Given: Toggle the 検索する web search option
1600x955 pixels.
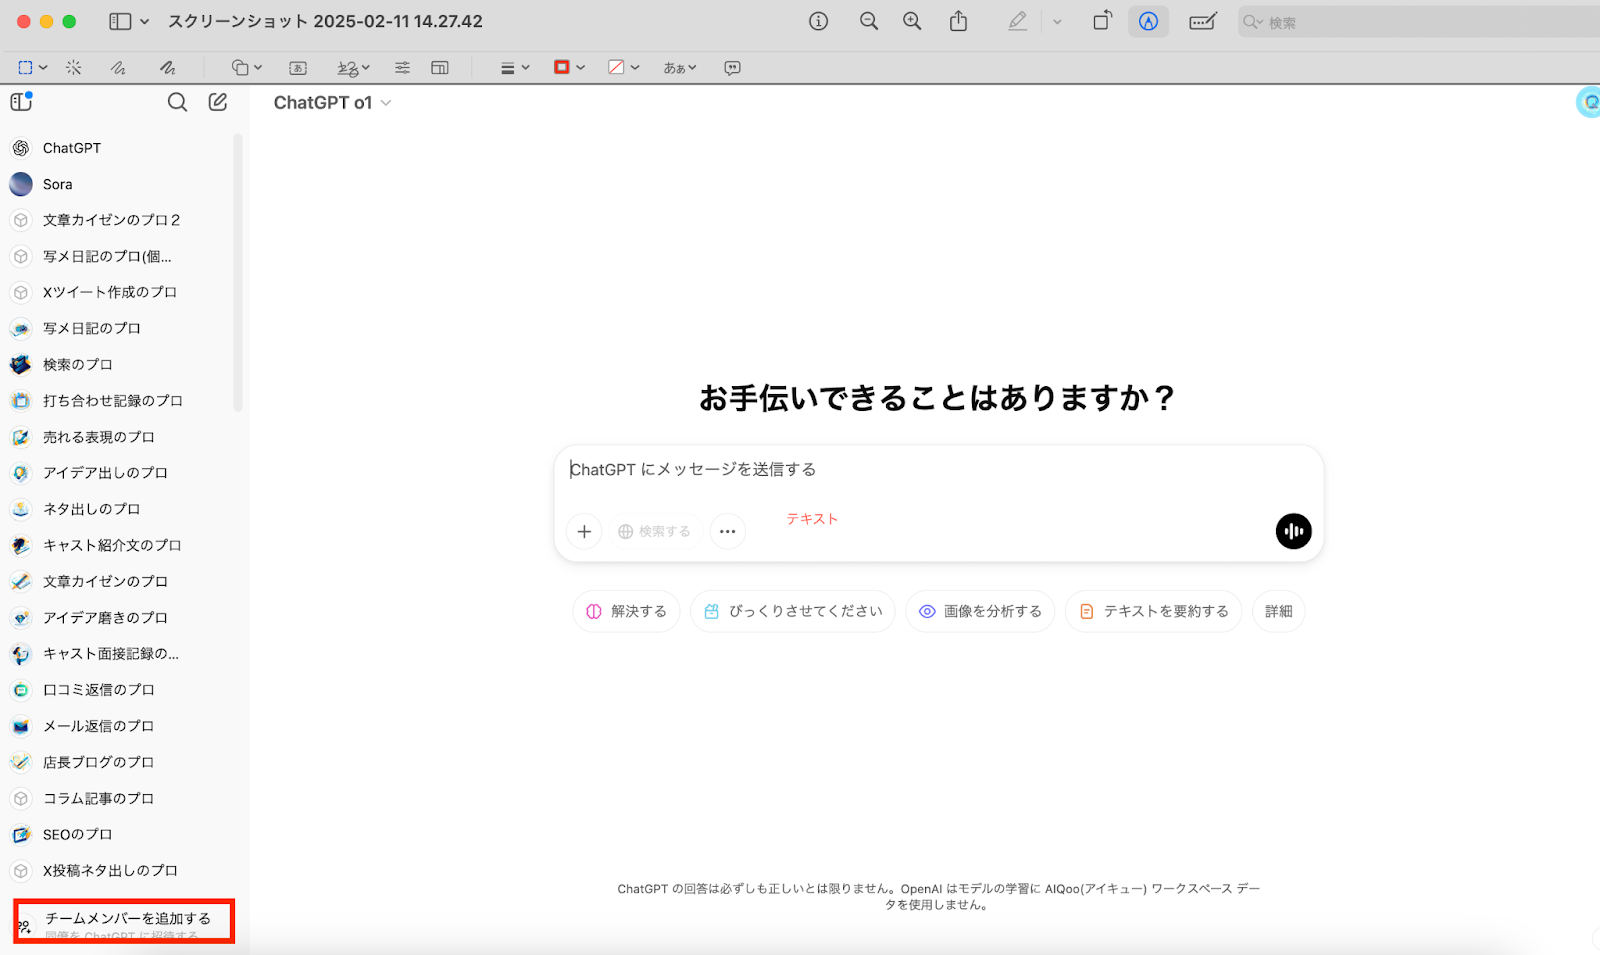Looking at the screenshot, I should coord(655,531).
